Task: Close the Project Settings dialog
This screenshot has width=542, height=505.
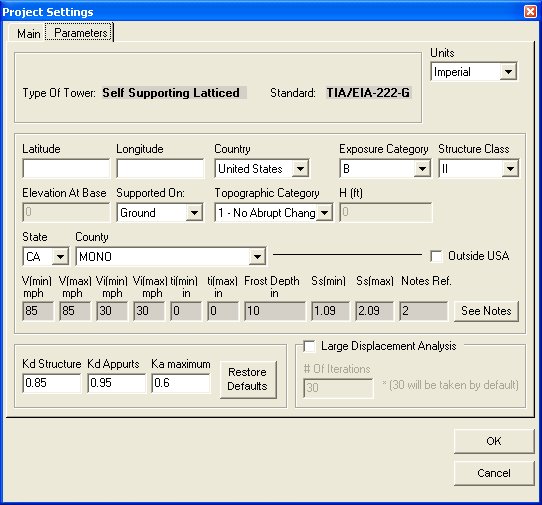Action: pyautogui.click(x=530, y=11)
